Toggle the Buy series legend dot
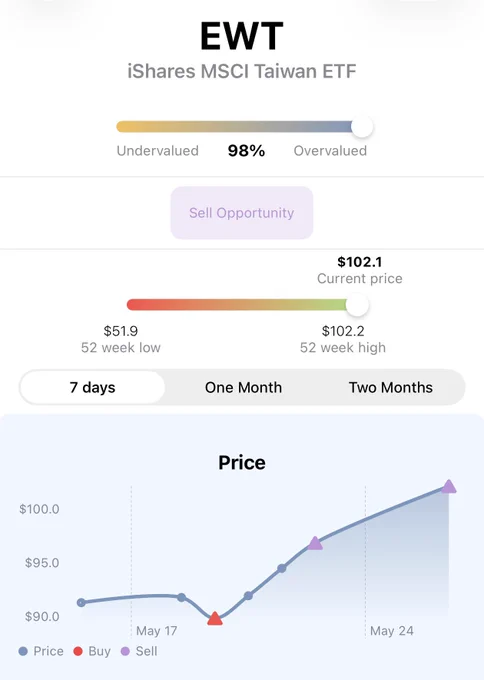Screen dimensions: 484x680 coord(78,651)
